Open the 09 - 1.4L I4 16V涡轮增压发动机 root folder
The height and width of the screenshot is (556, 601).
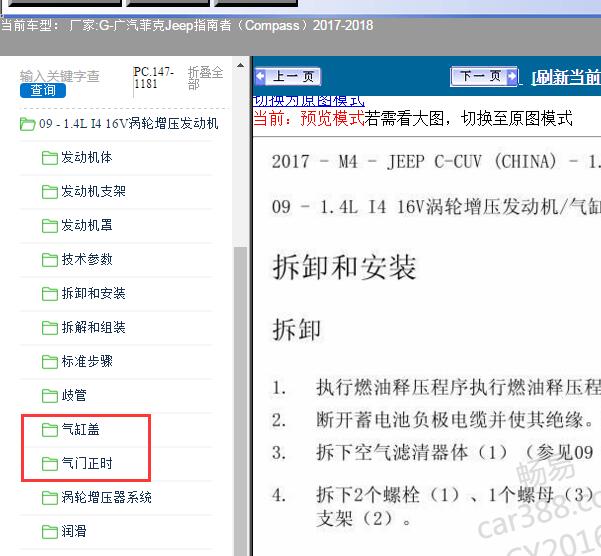[128, 123]
